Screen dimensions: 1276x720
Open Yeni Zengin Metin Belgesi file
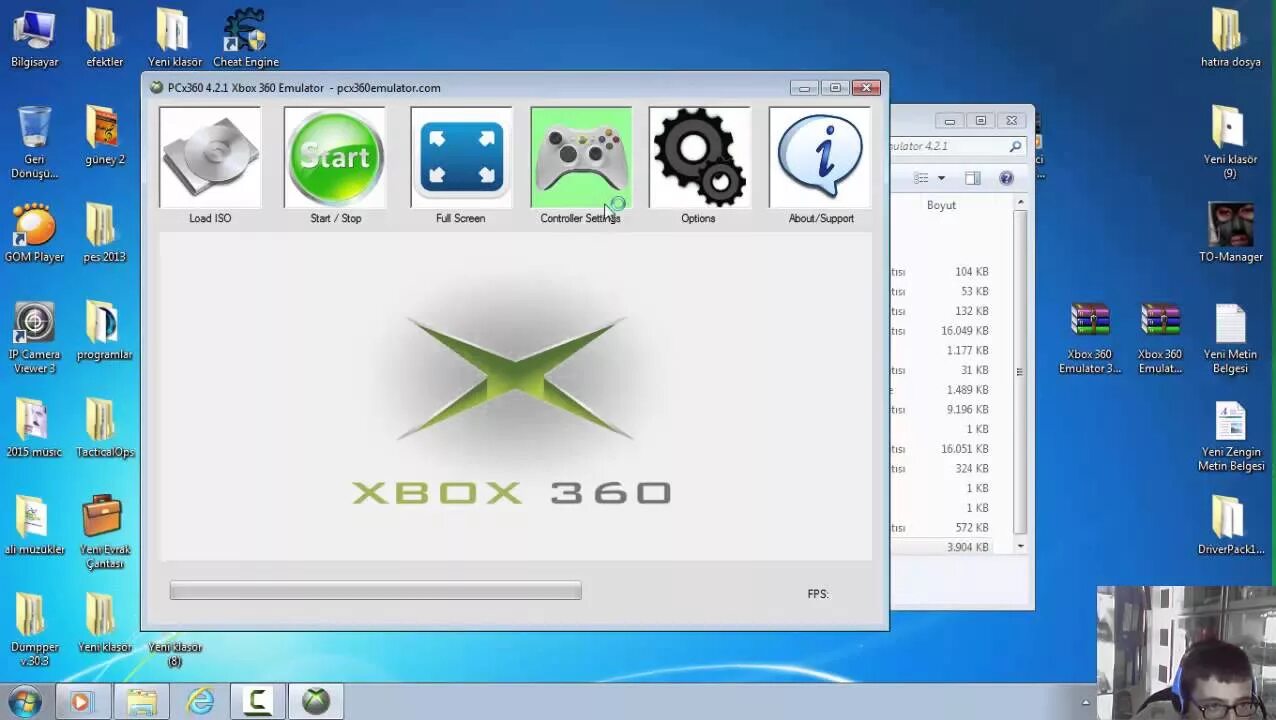click(x=1230, y=435)
